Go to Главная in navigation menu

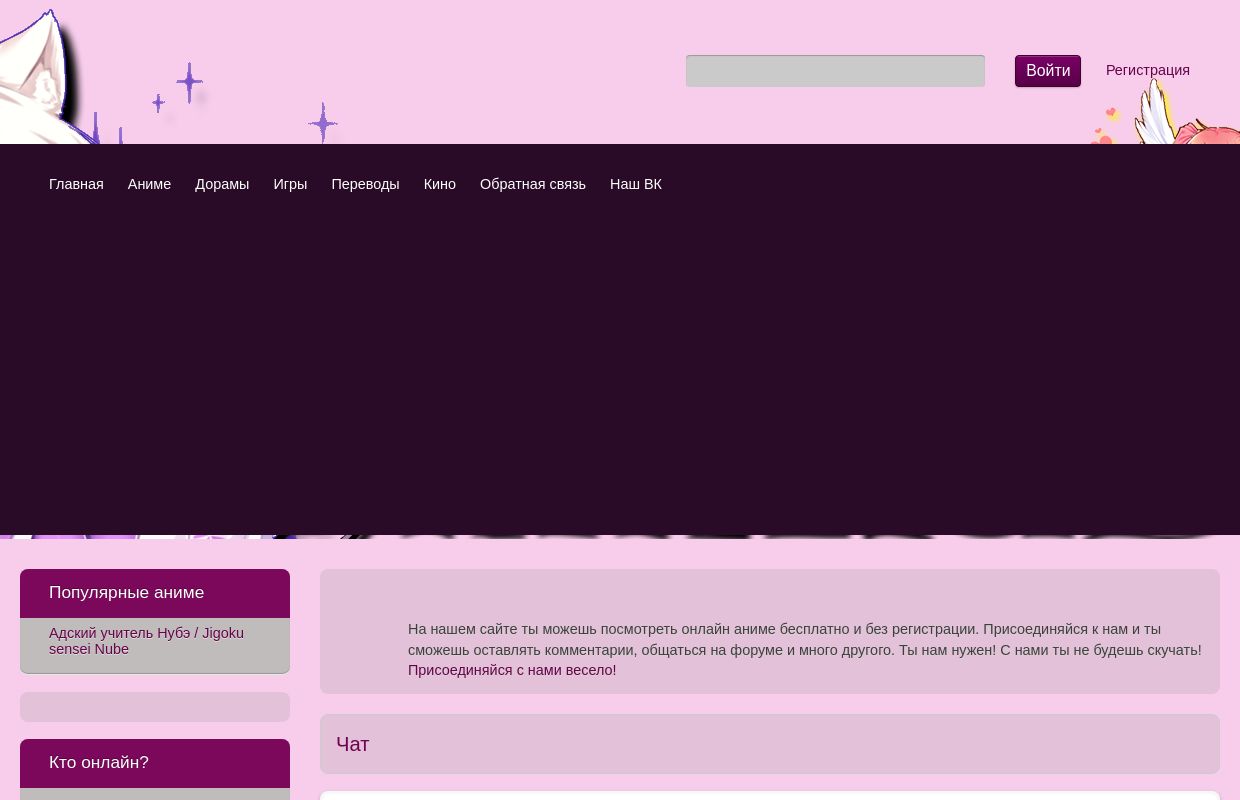[76, 184]
